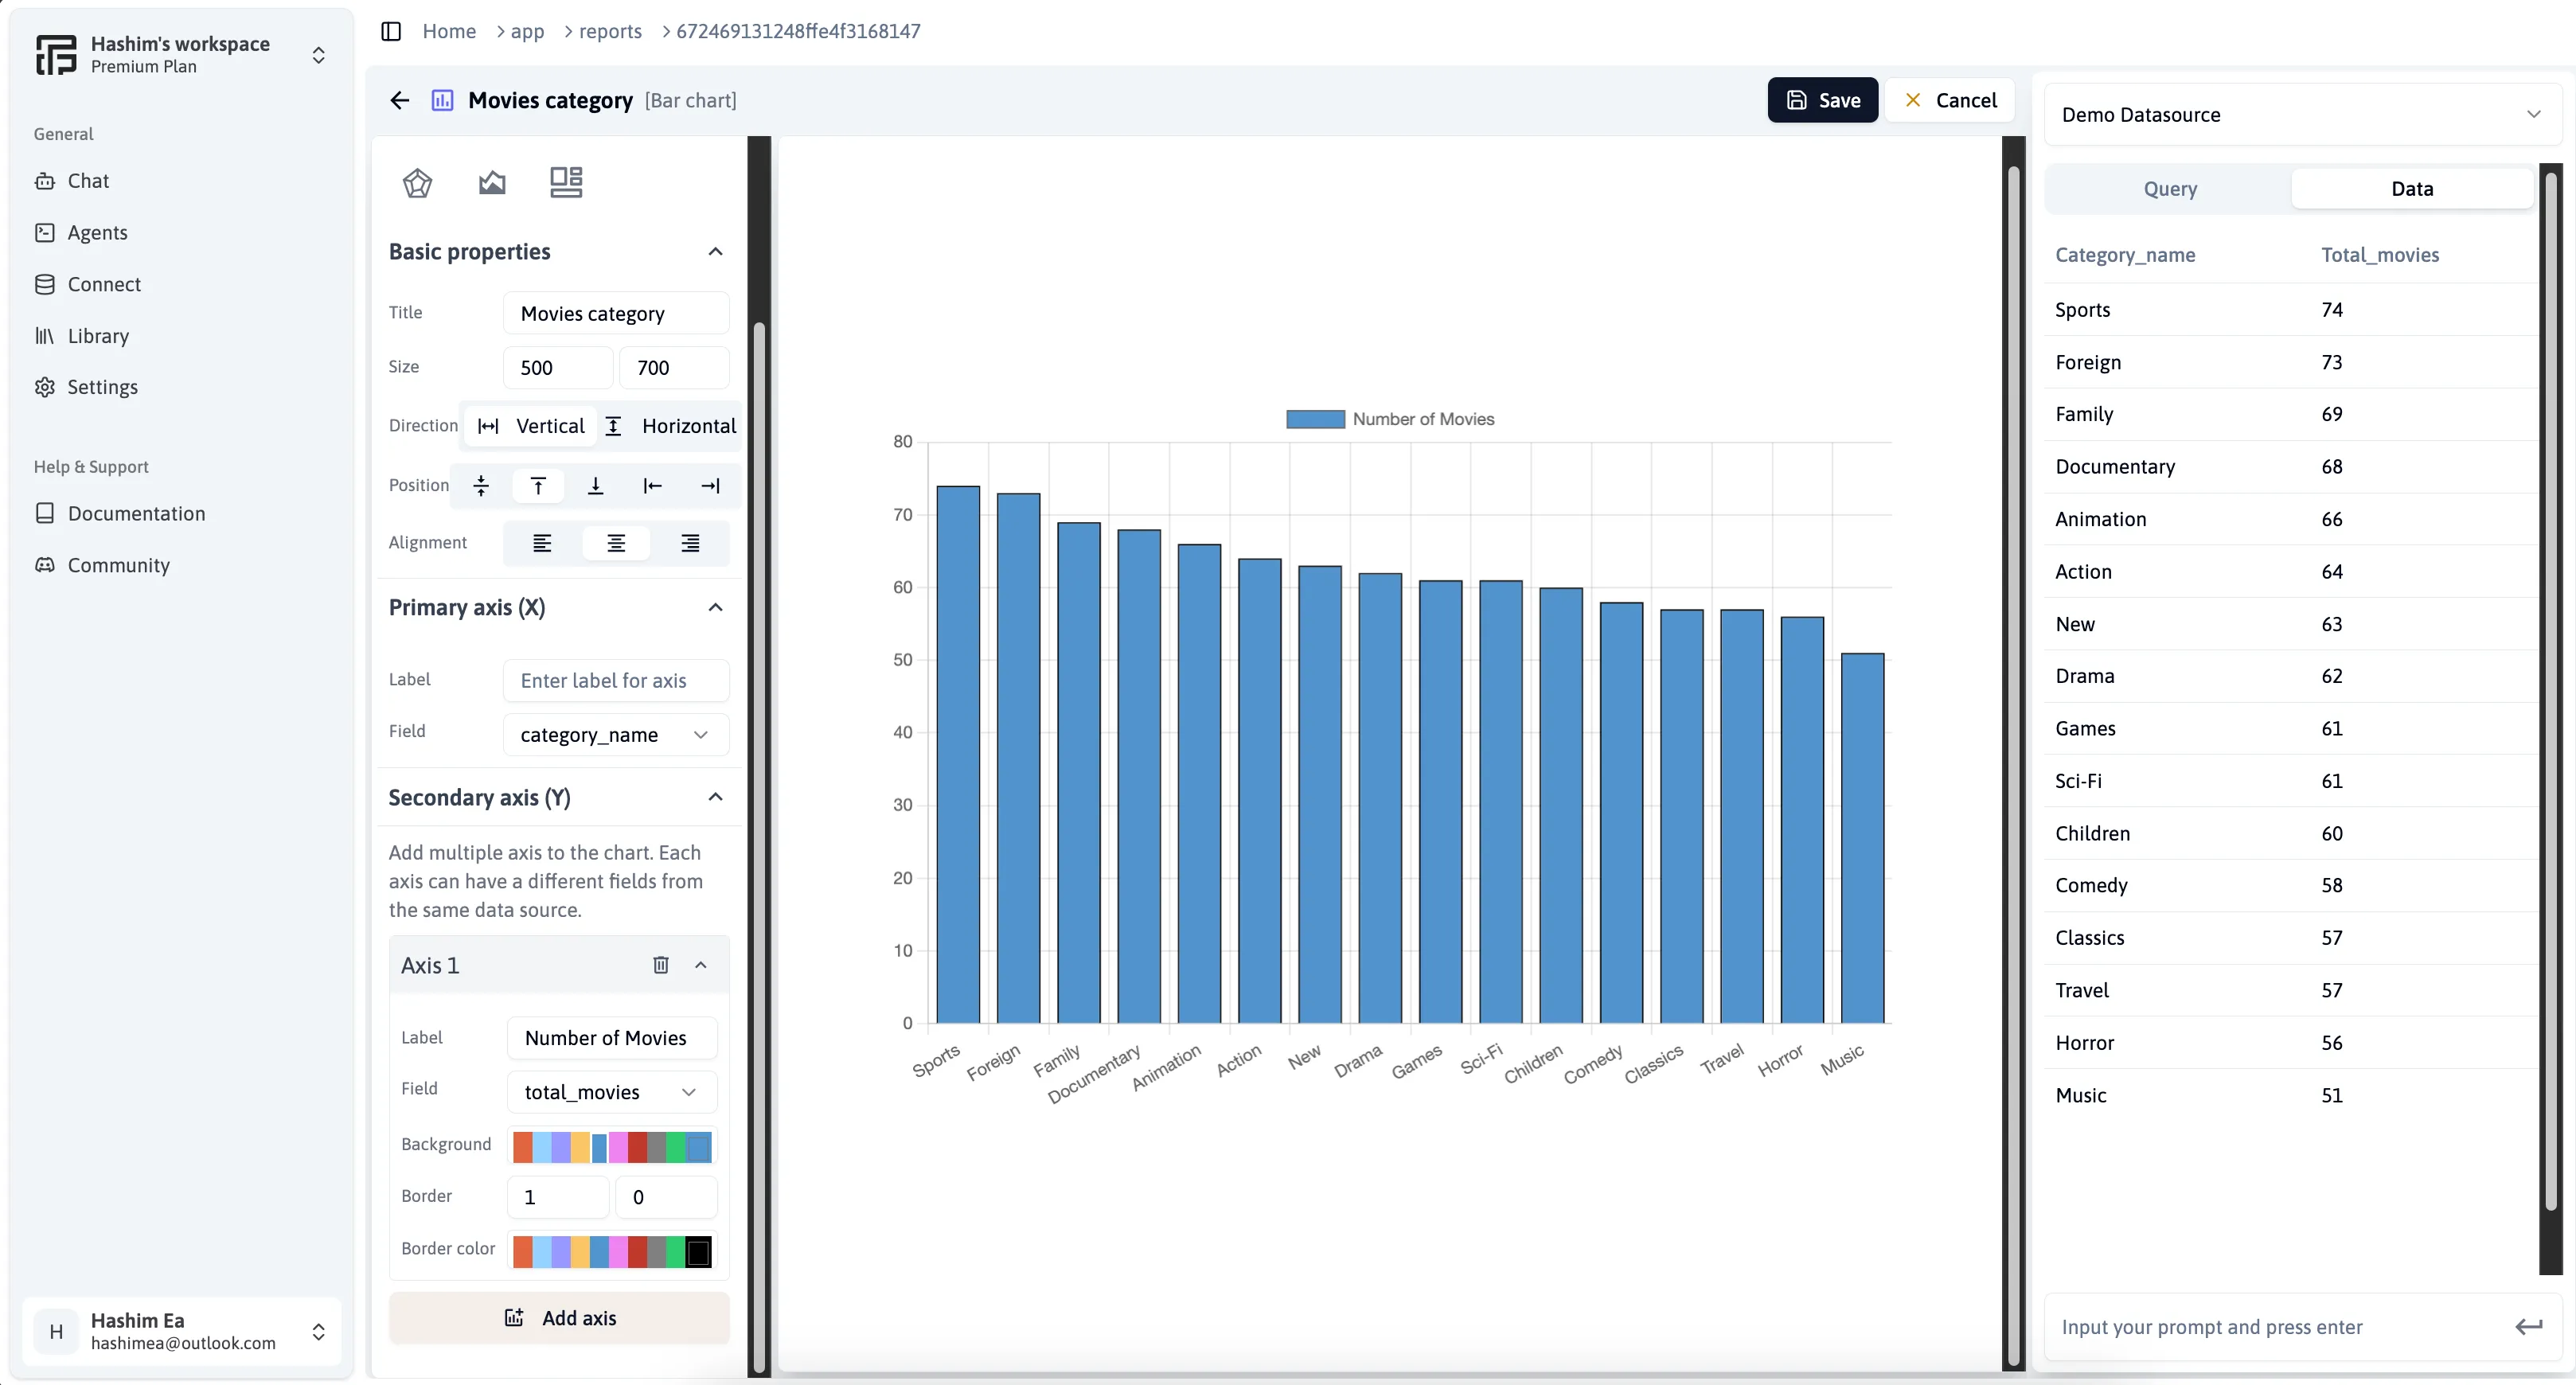2576x1385 pixels.
Task: Set position to top icon
Action: (x=538, y=486)
